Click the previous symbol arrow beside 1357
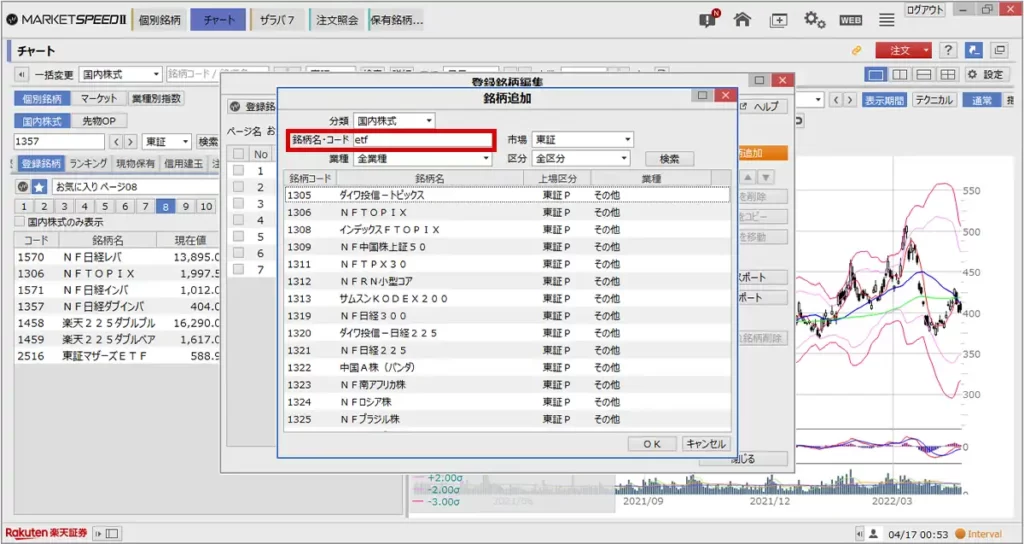The image size is (1024, 544). [116, 142]
